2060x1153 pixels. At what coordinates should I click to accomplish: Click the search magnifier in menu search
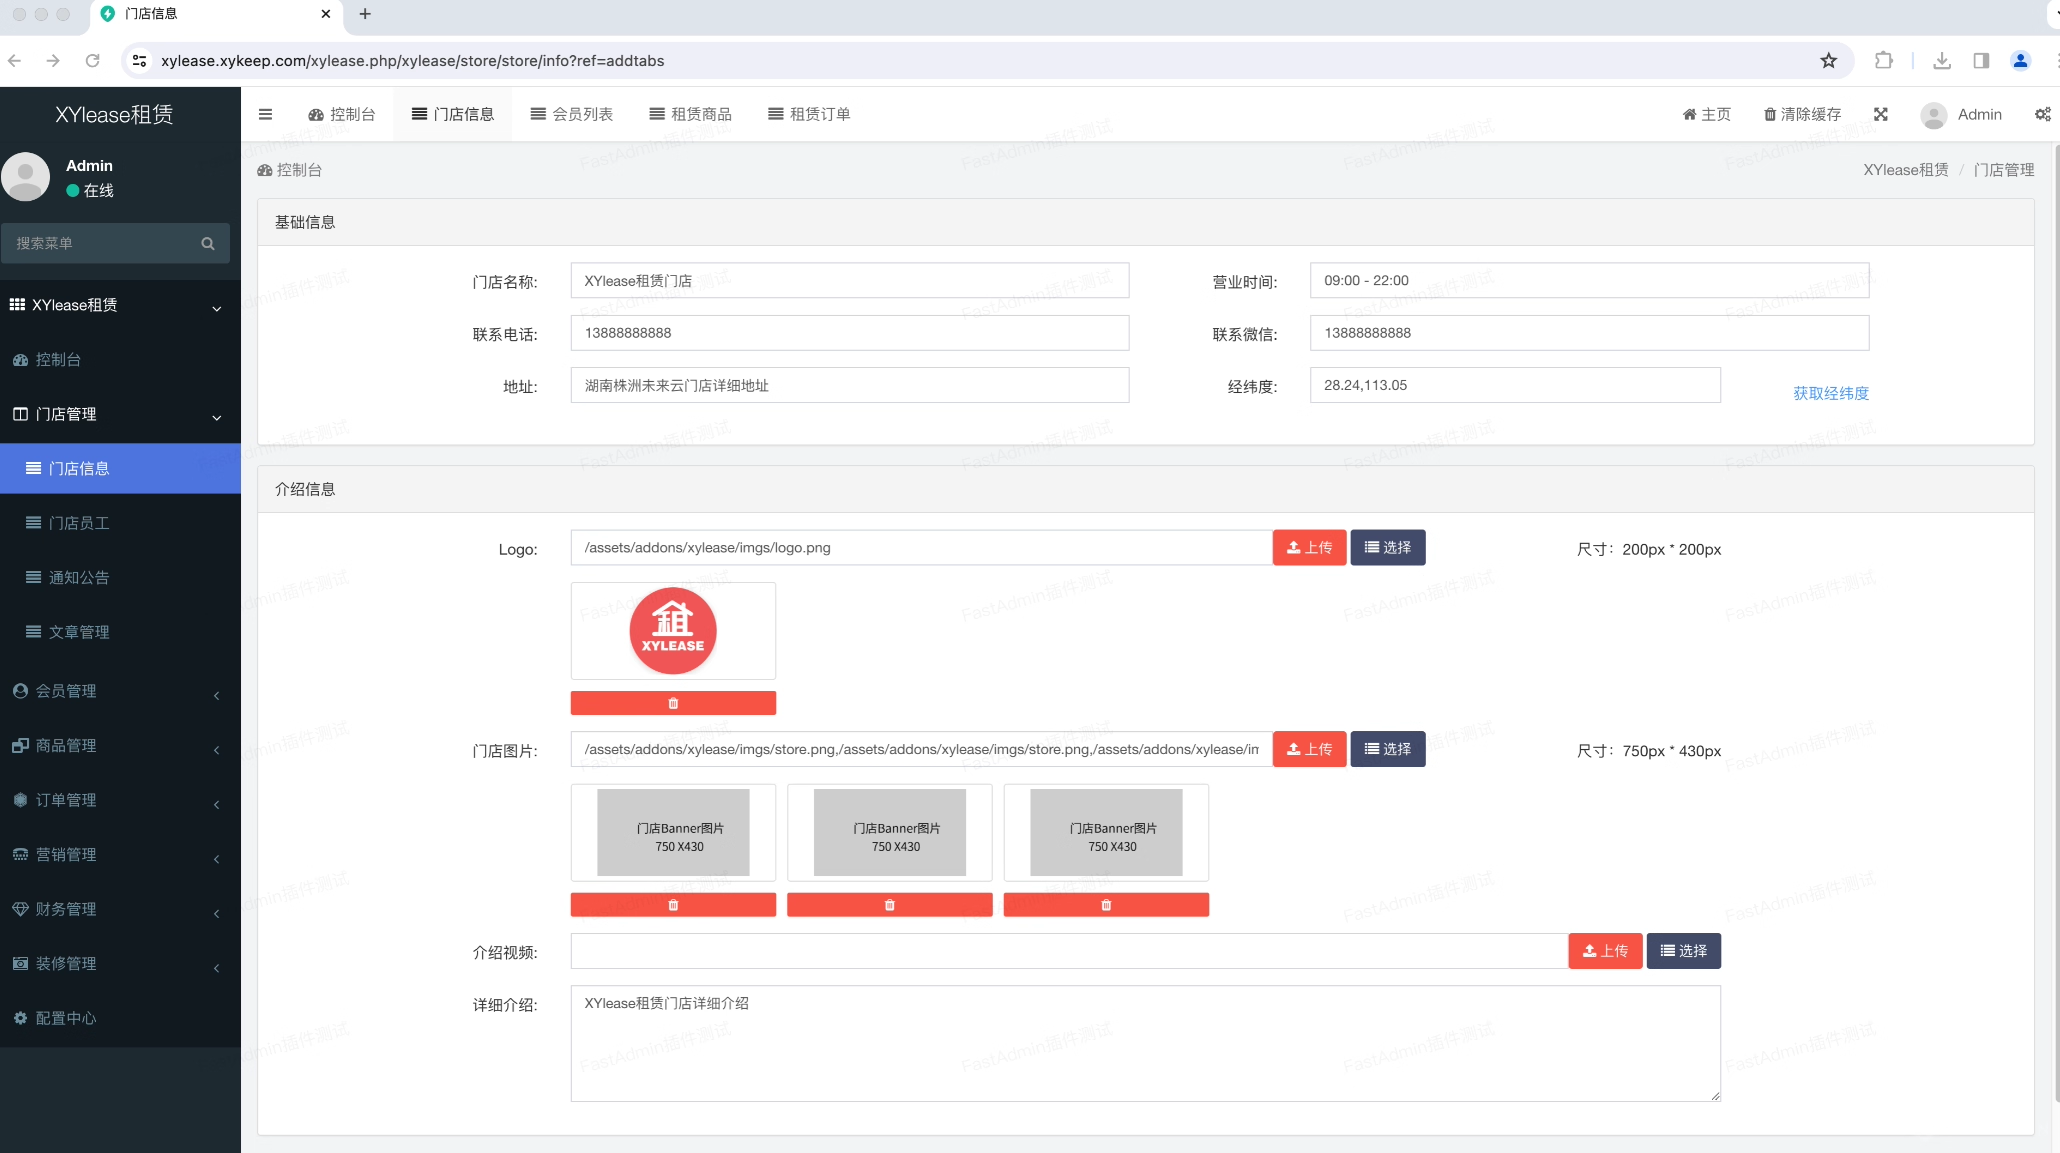(x=207, y=243)
